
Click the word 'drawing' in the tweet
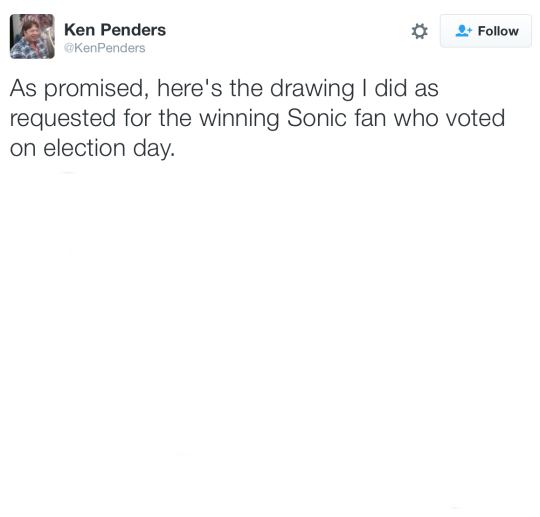312,89
